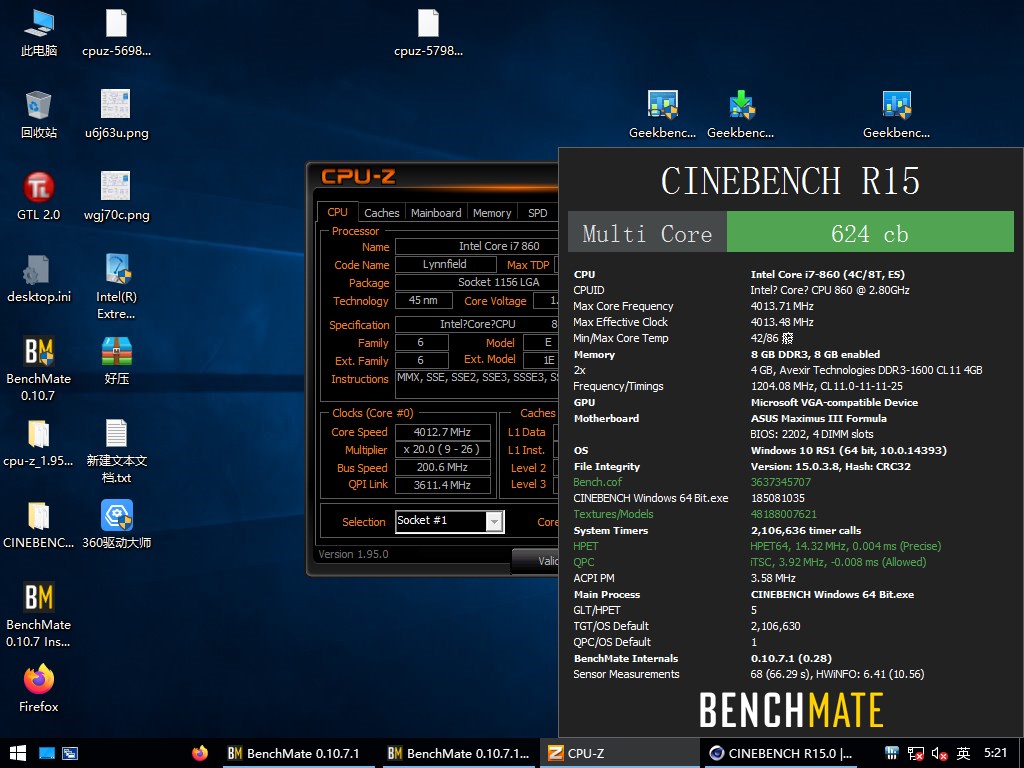
Task: Open the 此电脑 (This PC) desktop icon
Action: tap(39, 33)
